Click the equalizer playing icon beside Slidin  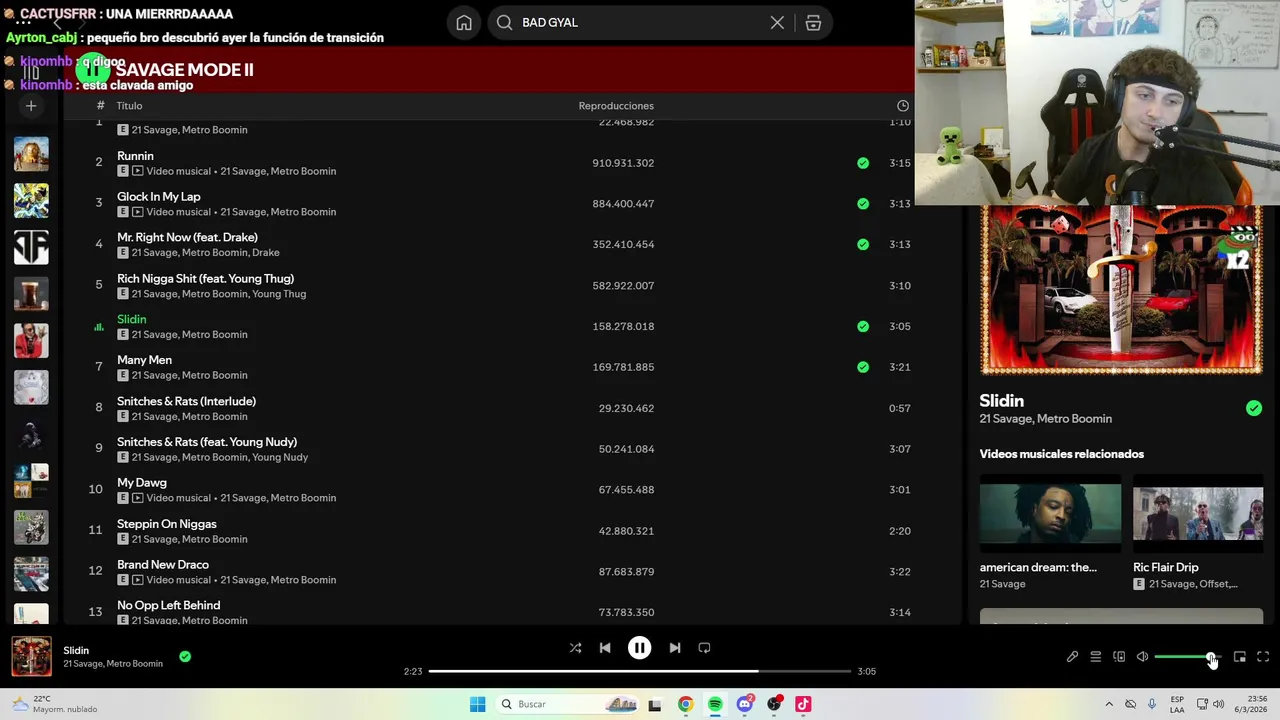coord(98,327)
